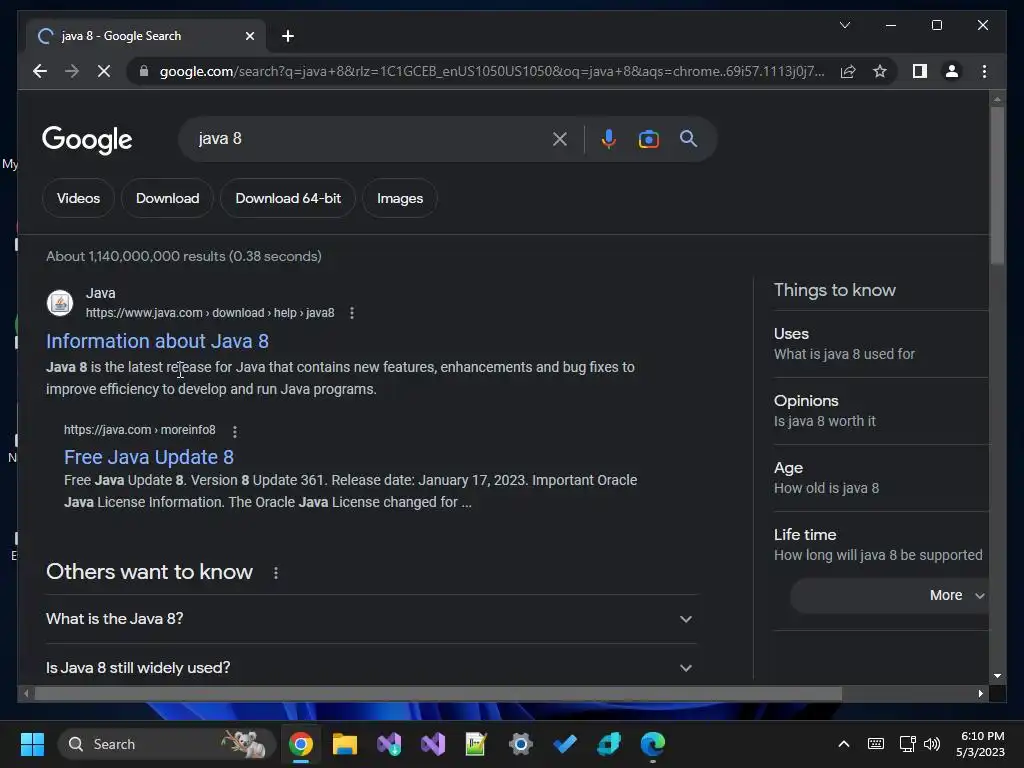This screenshot has height=768, width=1024.
Task: Open a new tab
Action: tap(288, 36)
